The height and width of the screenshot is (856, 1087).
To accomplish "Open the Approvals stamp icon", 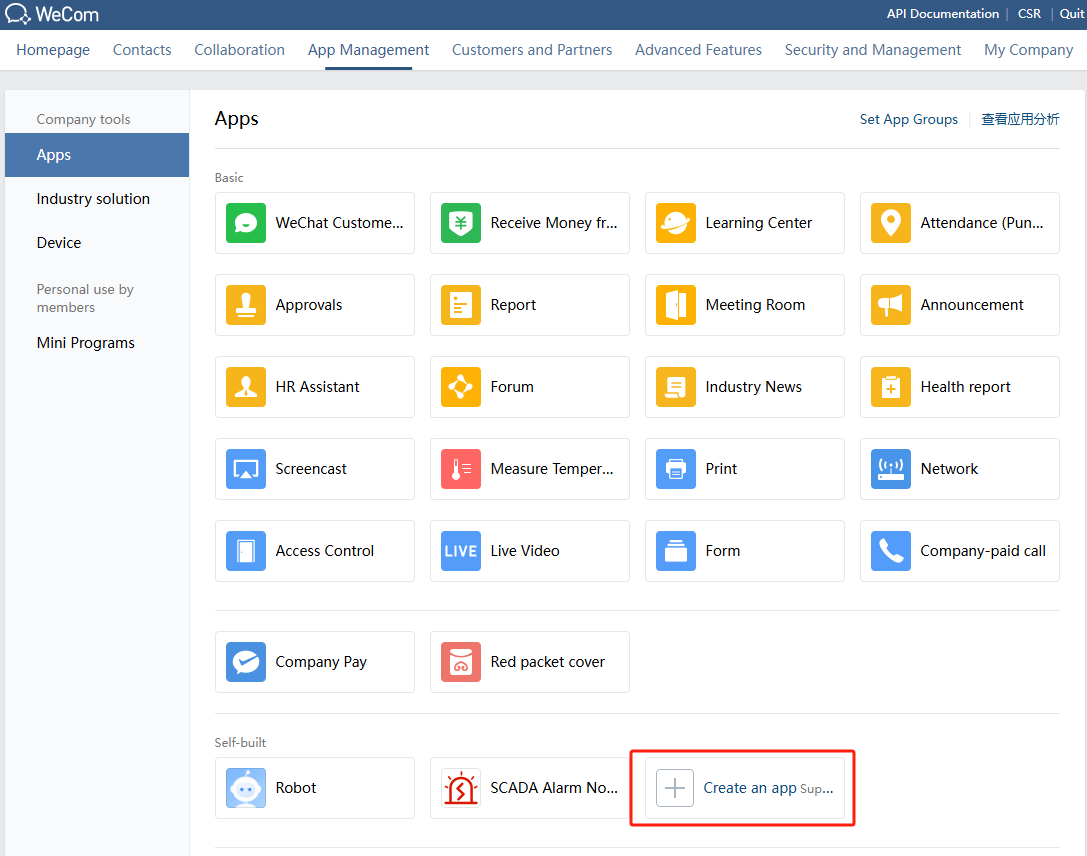I will [x=245, y=305].
